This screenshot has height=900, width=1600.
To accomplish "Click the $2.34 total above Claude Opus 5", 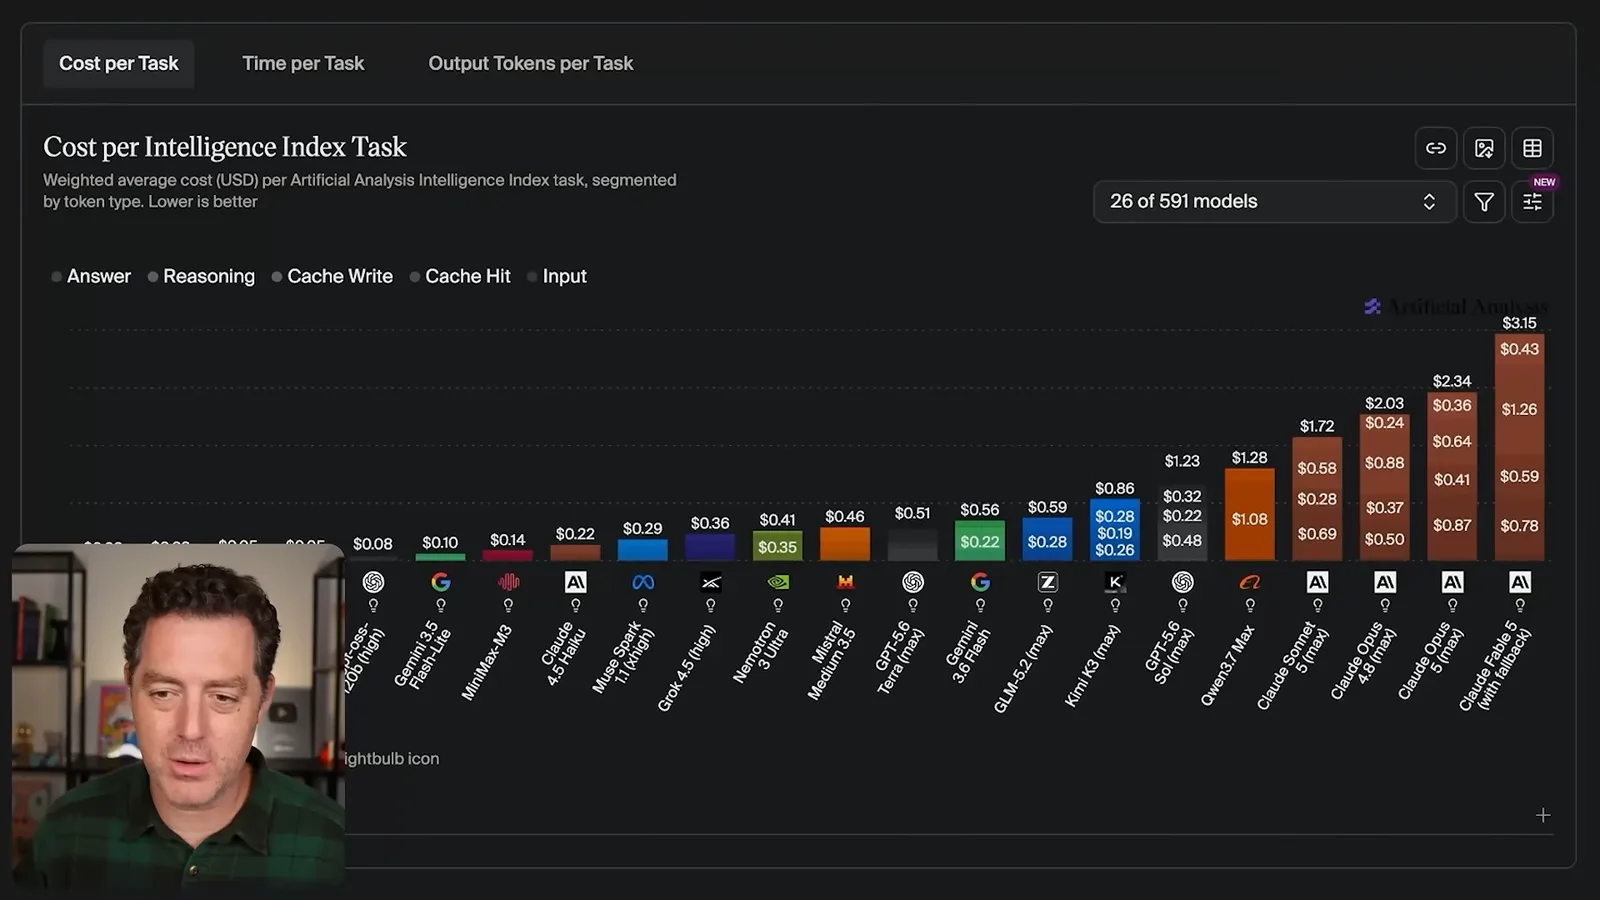I will 1452,381.
